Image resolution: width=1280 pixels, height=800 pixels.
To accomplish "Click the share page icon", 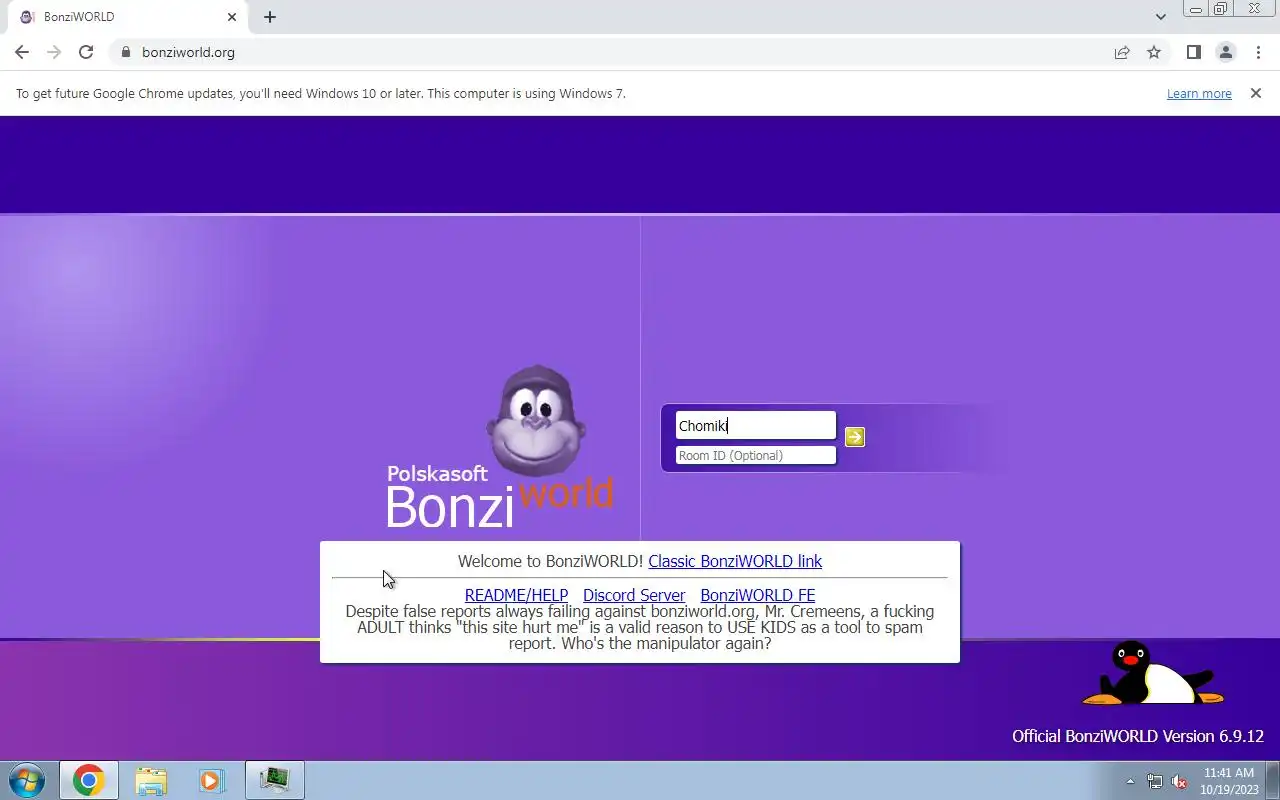I will [x=1122, y=52].
